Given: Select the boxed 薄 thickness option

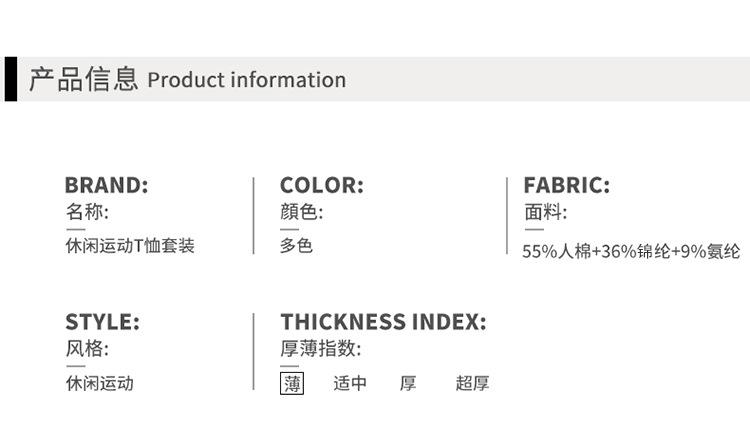Looking at the screenshot, I should 292,383.
